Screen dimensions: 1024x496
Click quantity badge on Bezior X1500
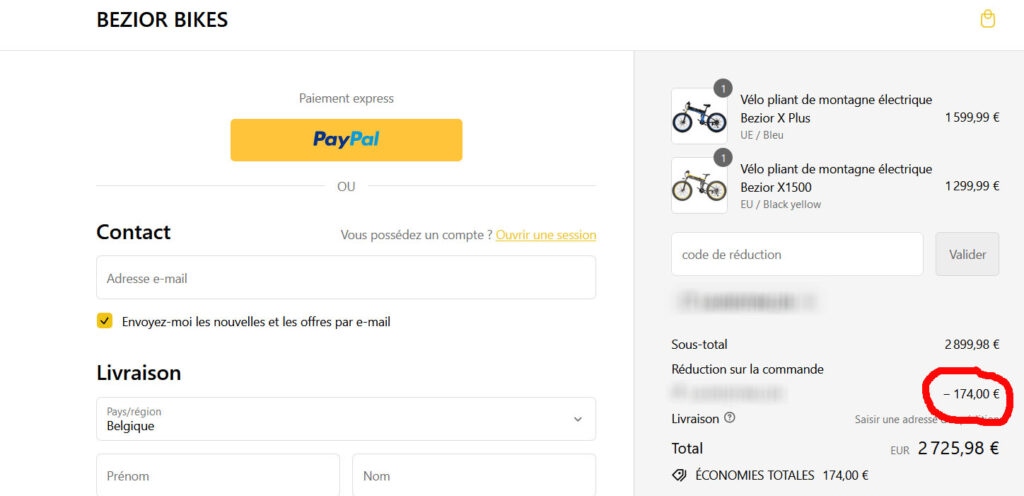coord(722,157)
